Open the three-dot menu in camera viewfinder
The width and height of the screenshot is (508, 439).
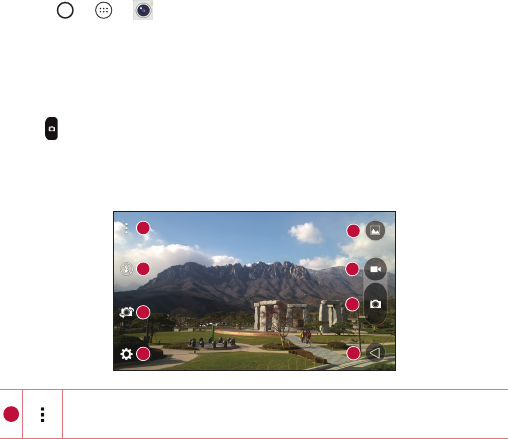pos(126,228)
